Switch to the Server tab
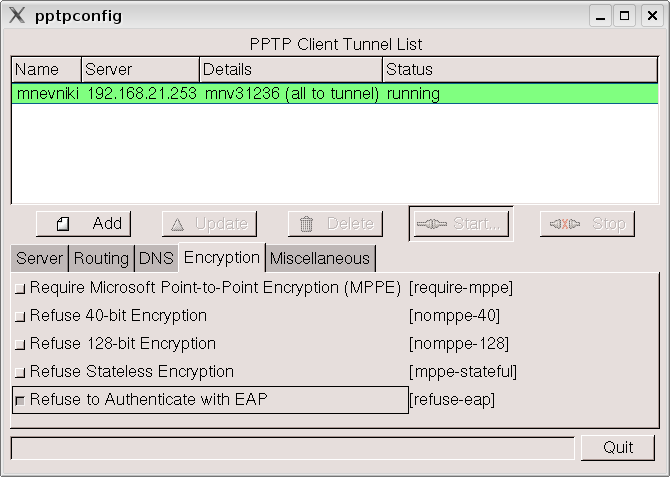 [x=40, y=258]
